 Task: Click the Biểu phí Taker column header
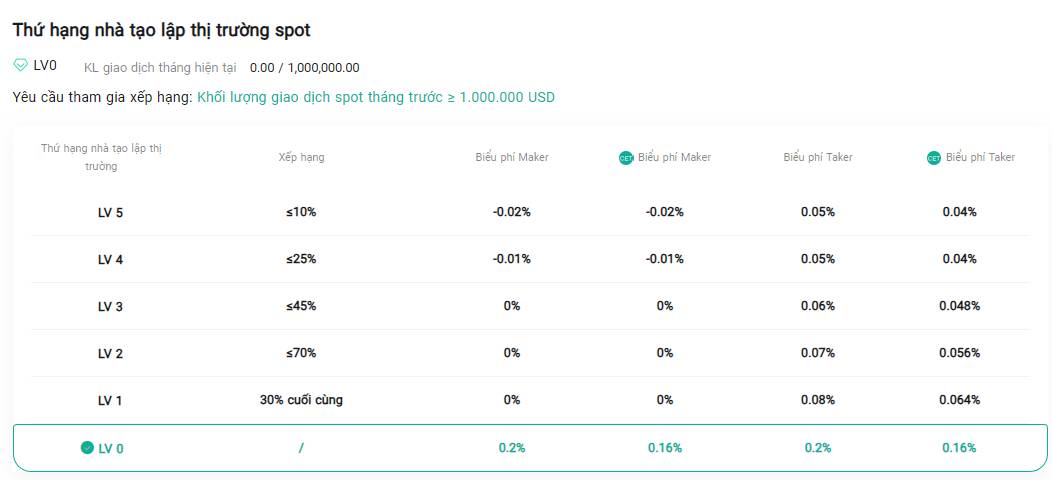pos(818,157)
